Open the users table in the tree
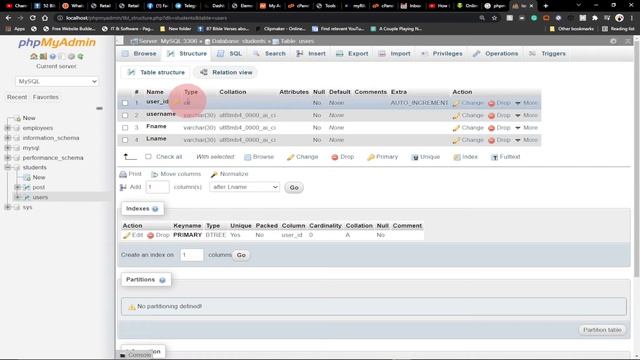This screenshot has width=640, height=360. click(40, 197)
